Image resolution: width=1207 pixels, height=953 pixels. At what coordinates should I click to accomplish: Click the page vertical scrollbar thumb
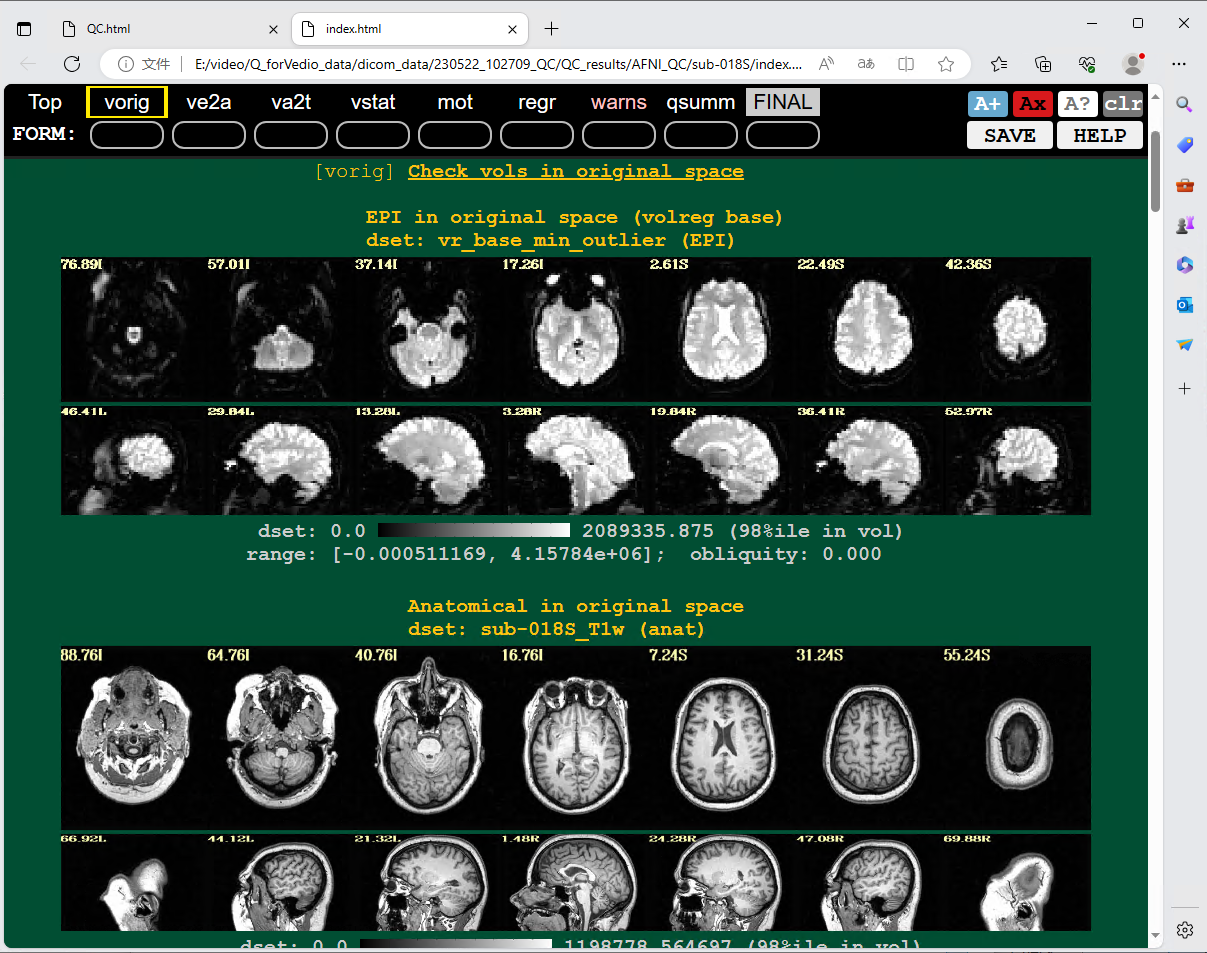click(1157, 170)
